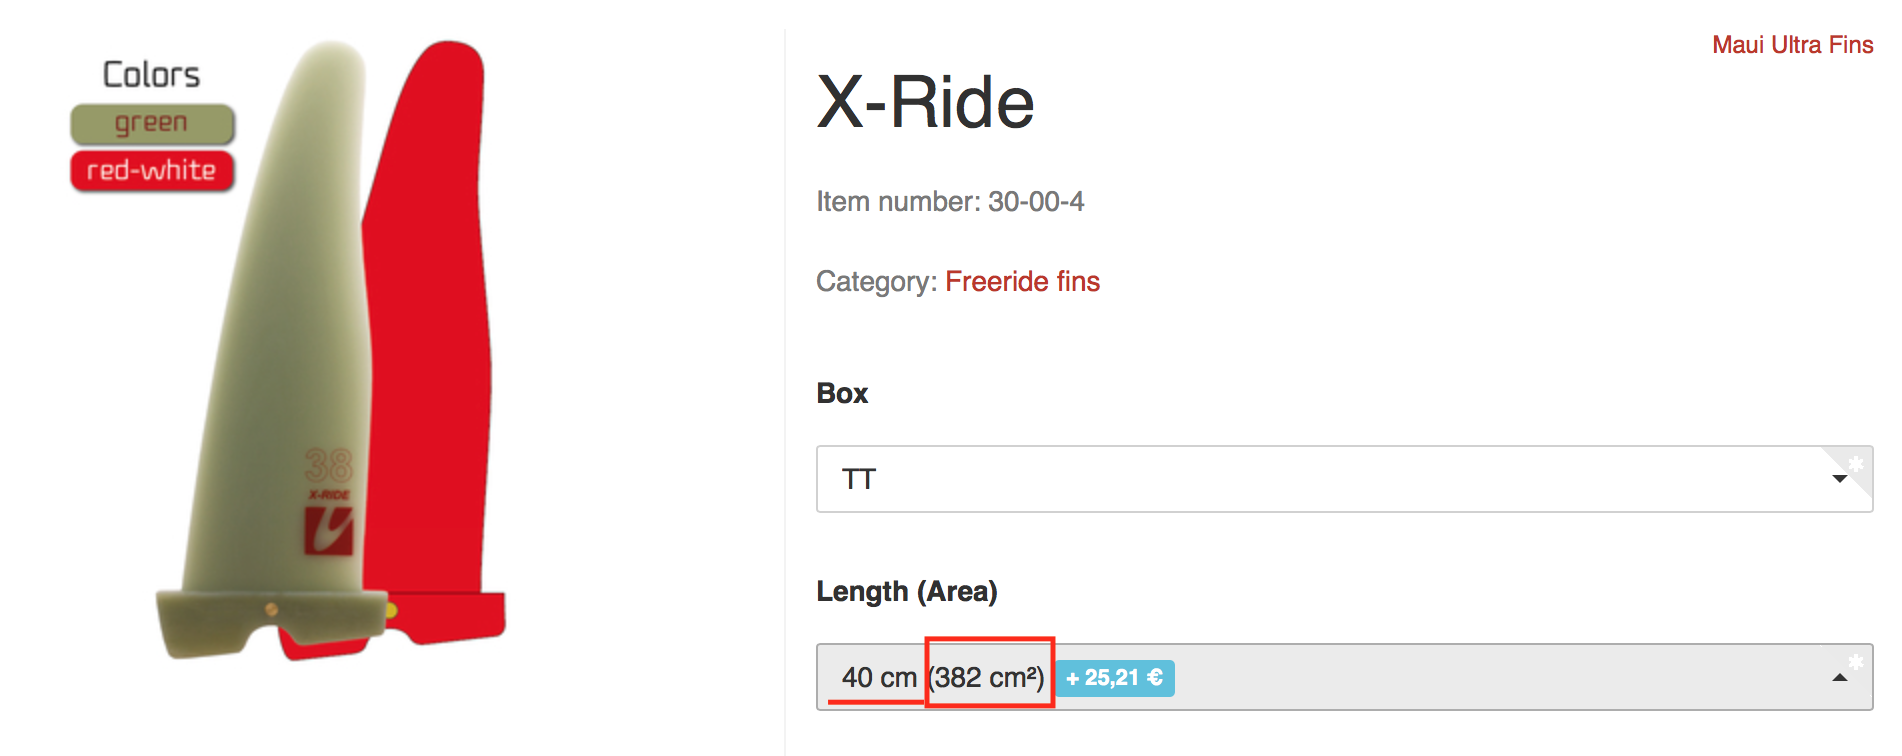
Task: Collapse Length selector using its up arrow
Action: pos(1839,678)
